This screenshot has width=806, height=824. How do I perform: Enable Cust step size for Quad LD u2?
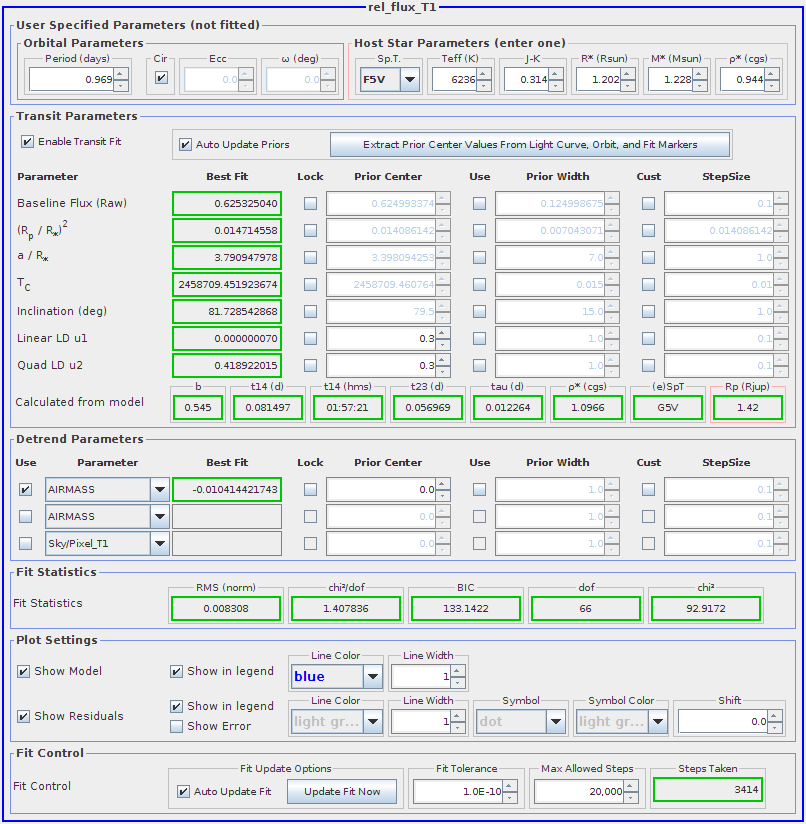648,365
